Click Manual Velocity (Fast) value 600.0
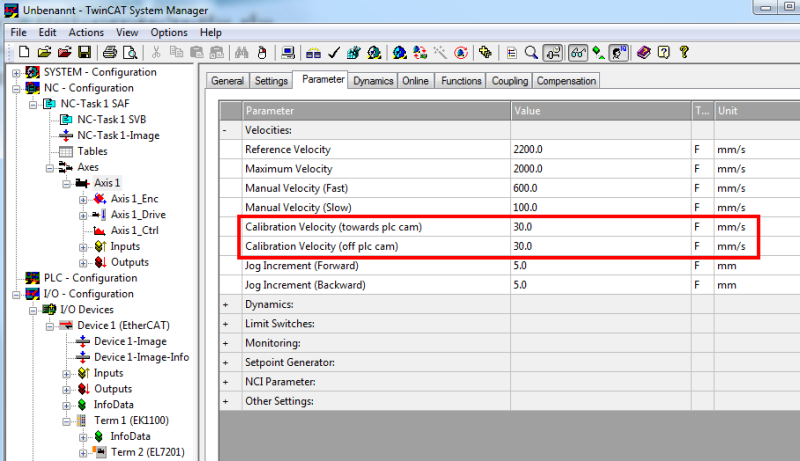Viewport: 800px width, 461px height. [x=525, y=188]
